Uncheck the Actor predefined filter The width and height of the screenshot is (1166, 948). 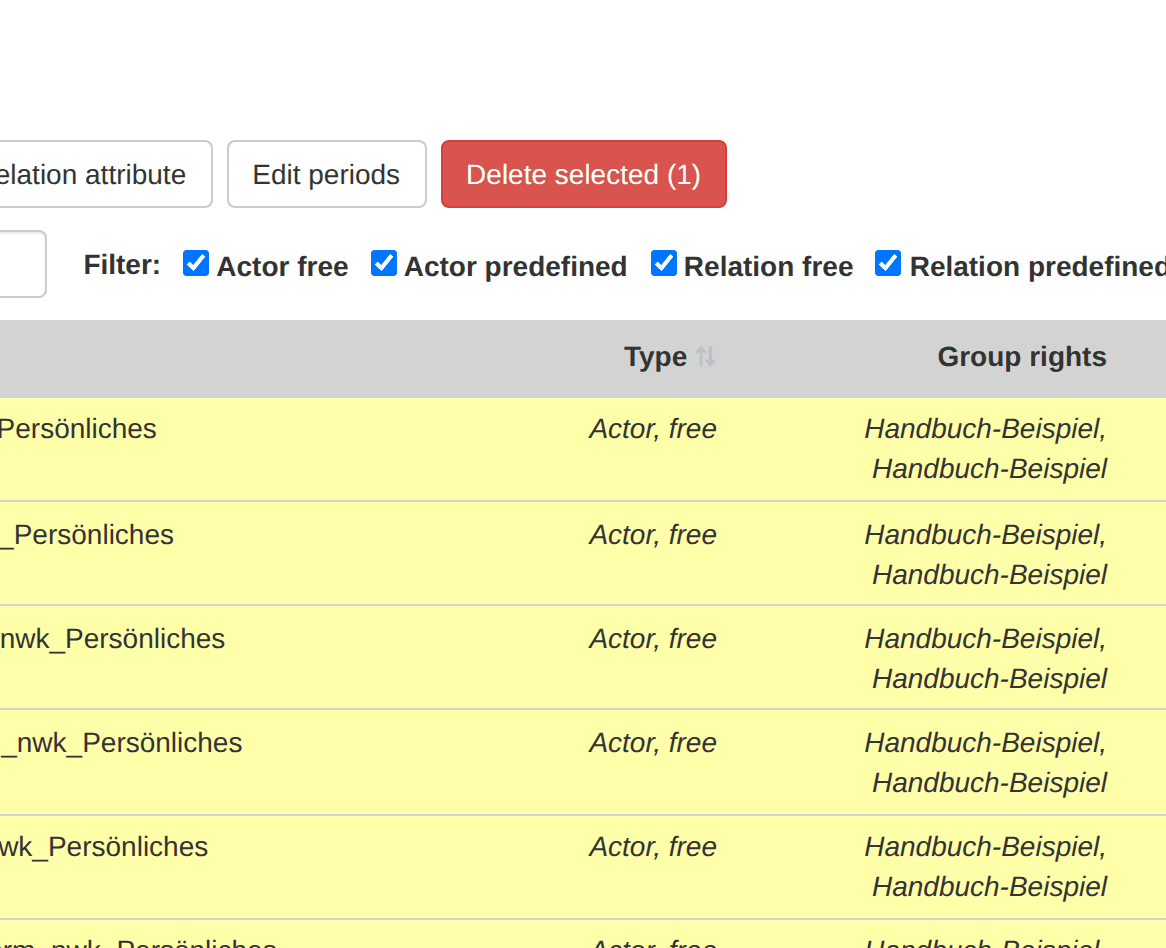[384, 263]
